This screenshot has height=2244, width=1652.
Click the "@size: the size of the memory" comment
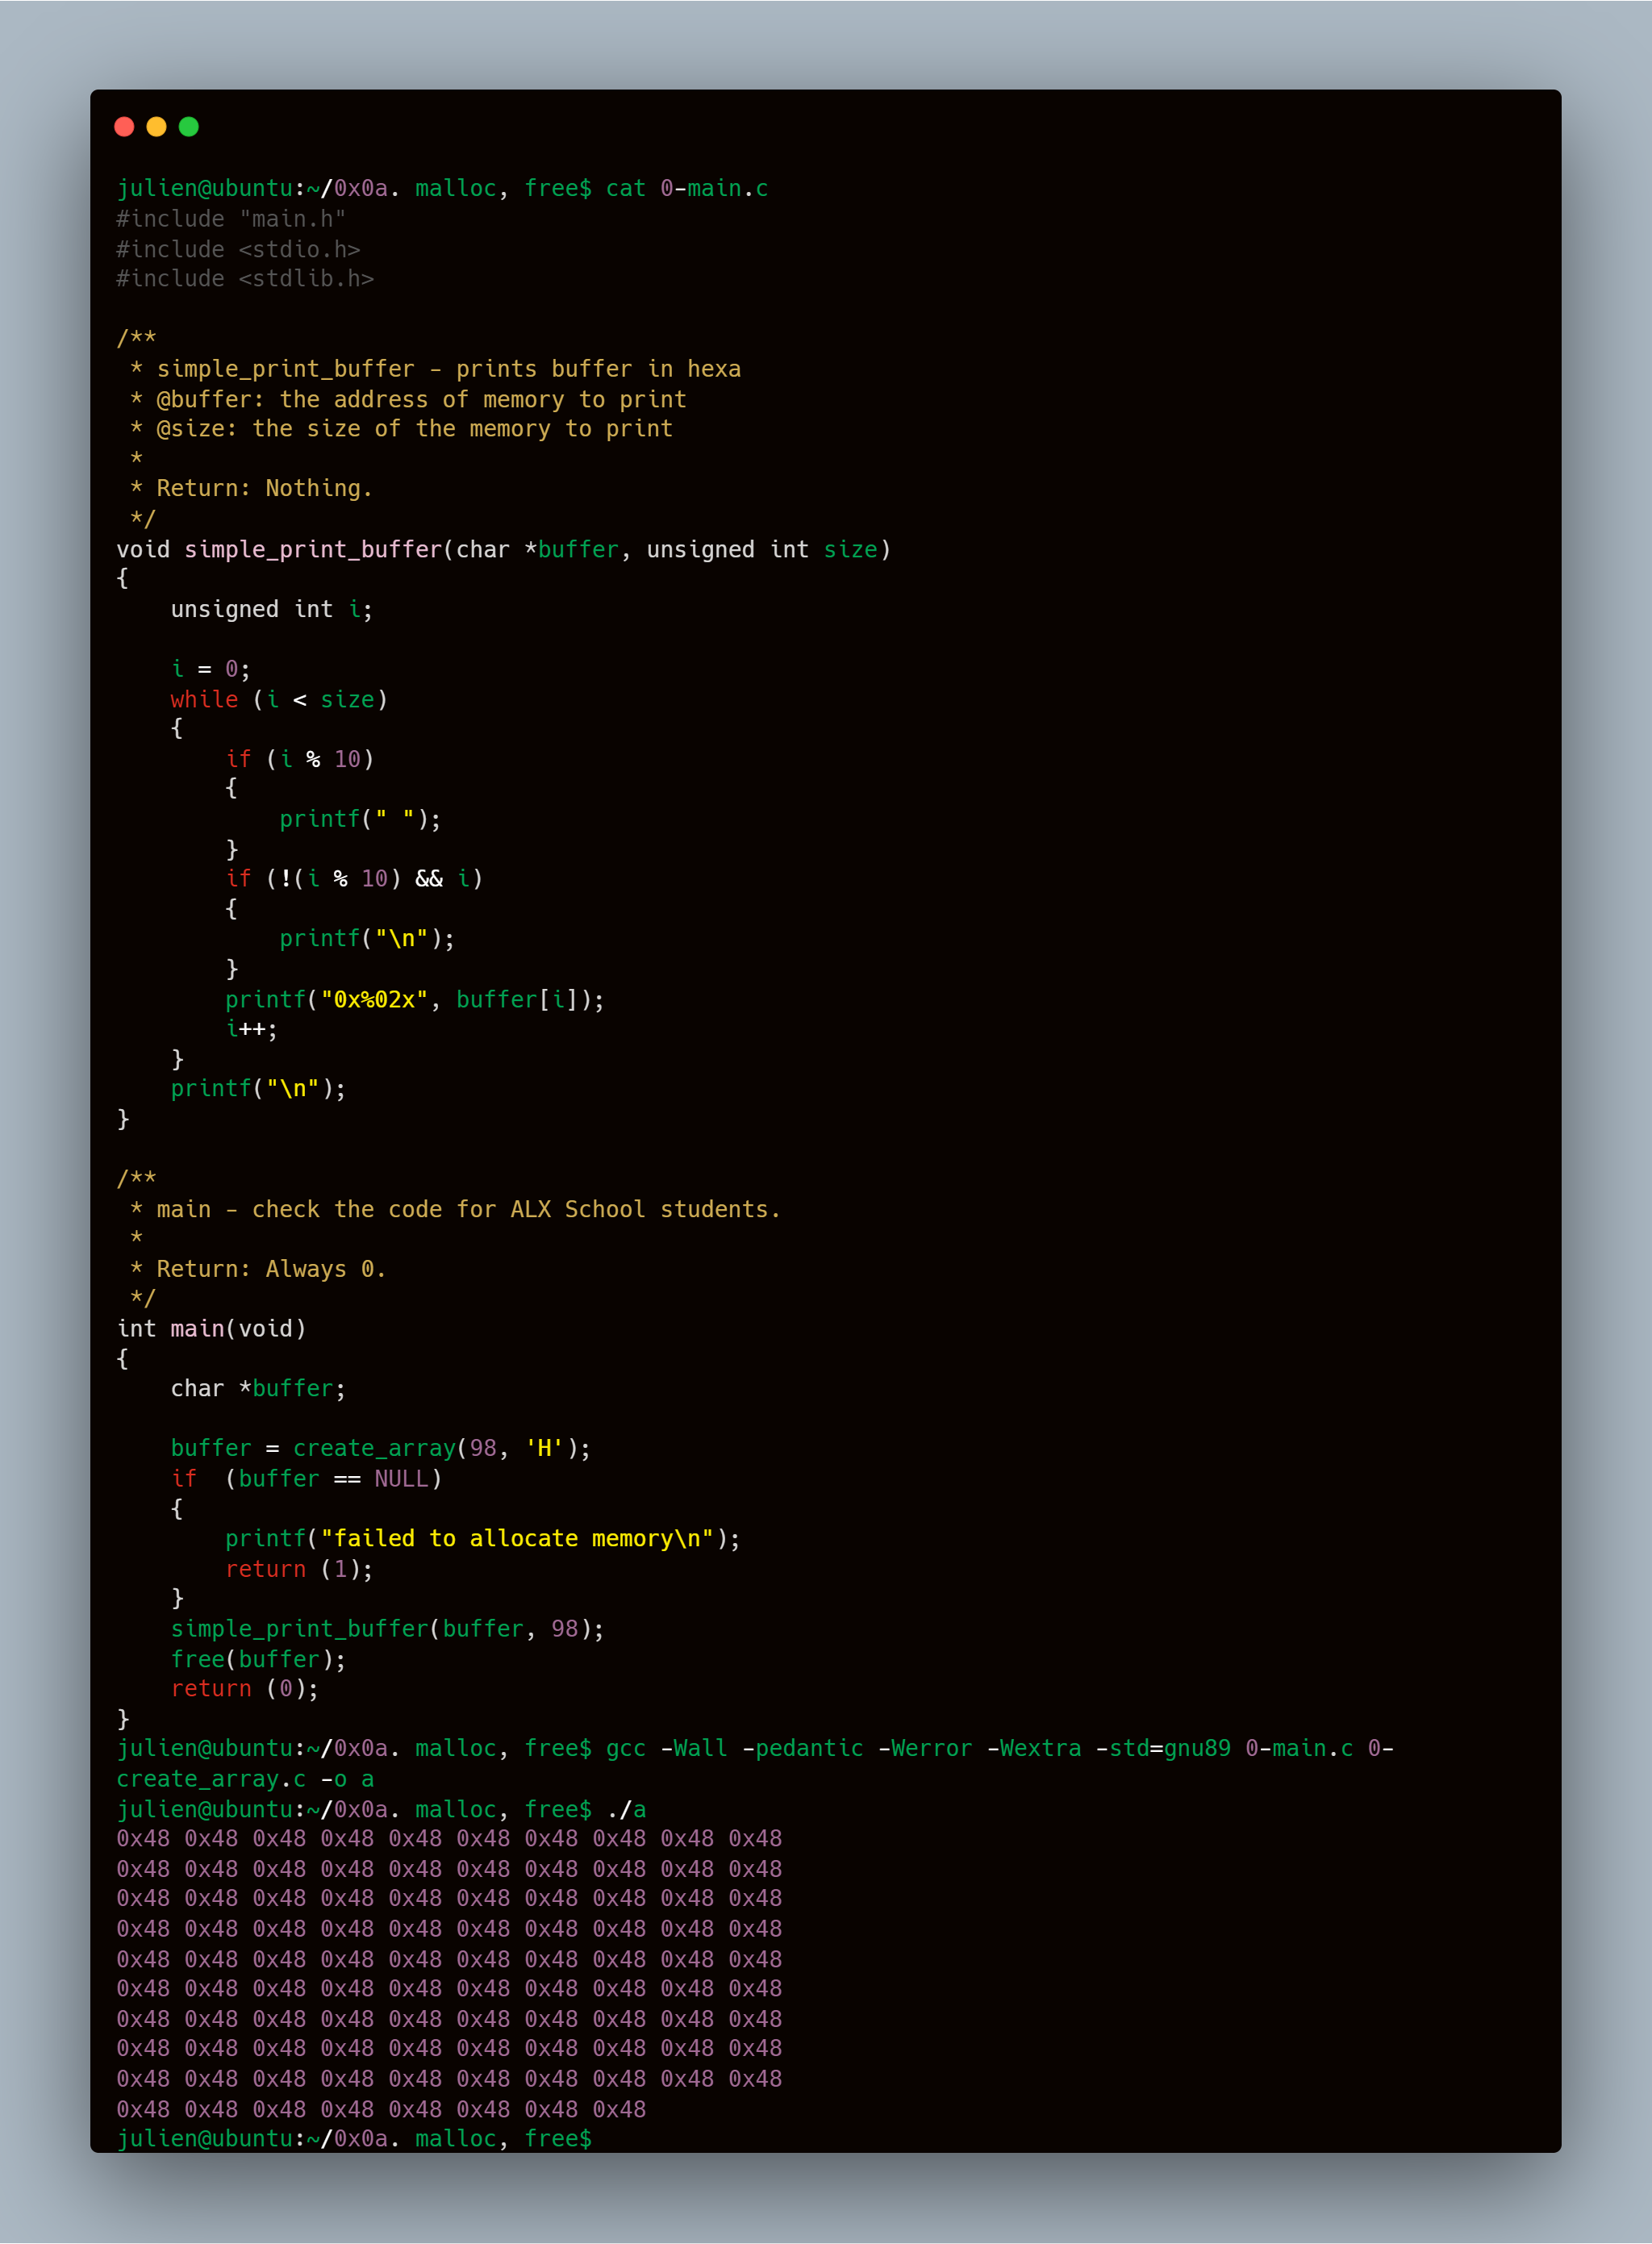(401, 429)
